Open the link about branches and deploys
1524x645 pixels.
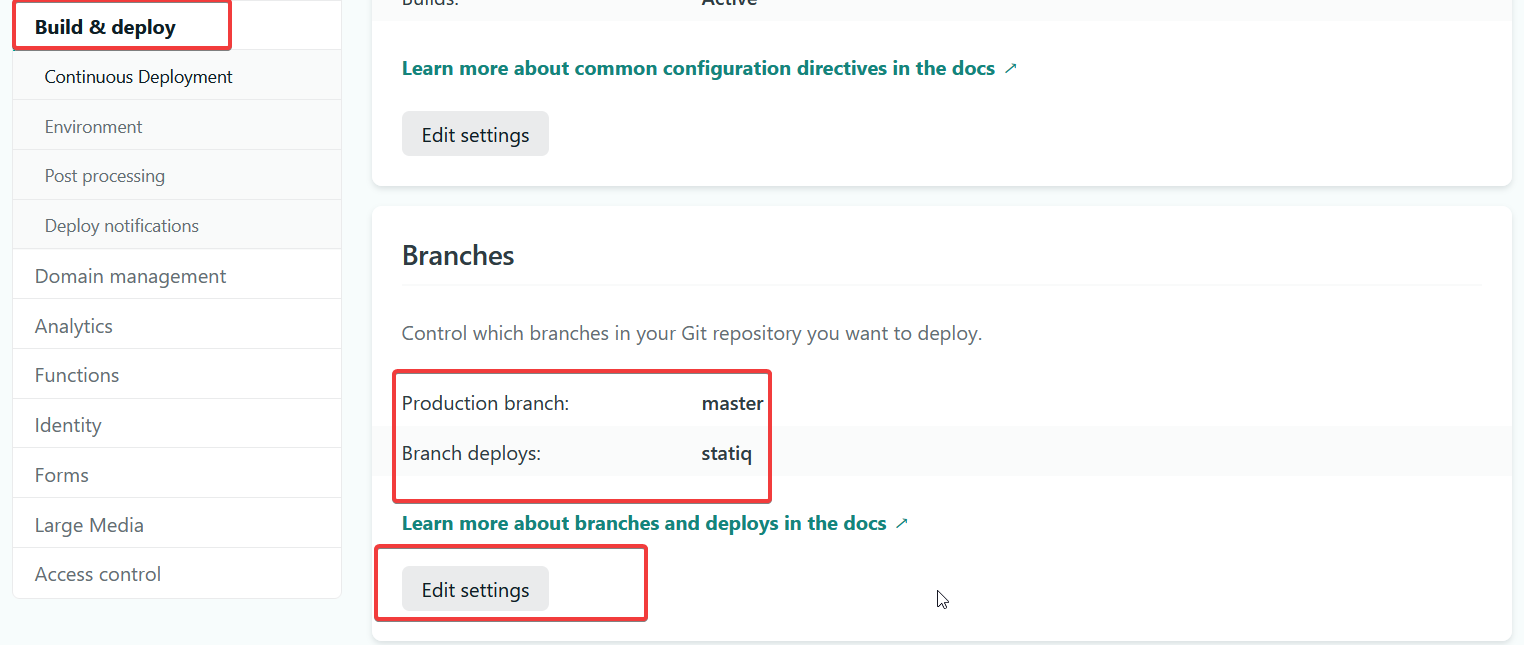643,523
